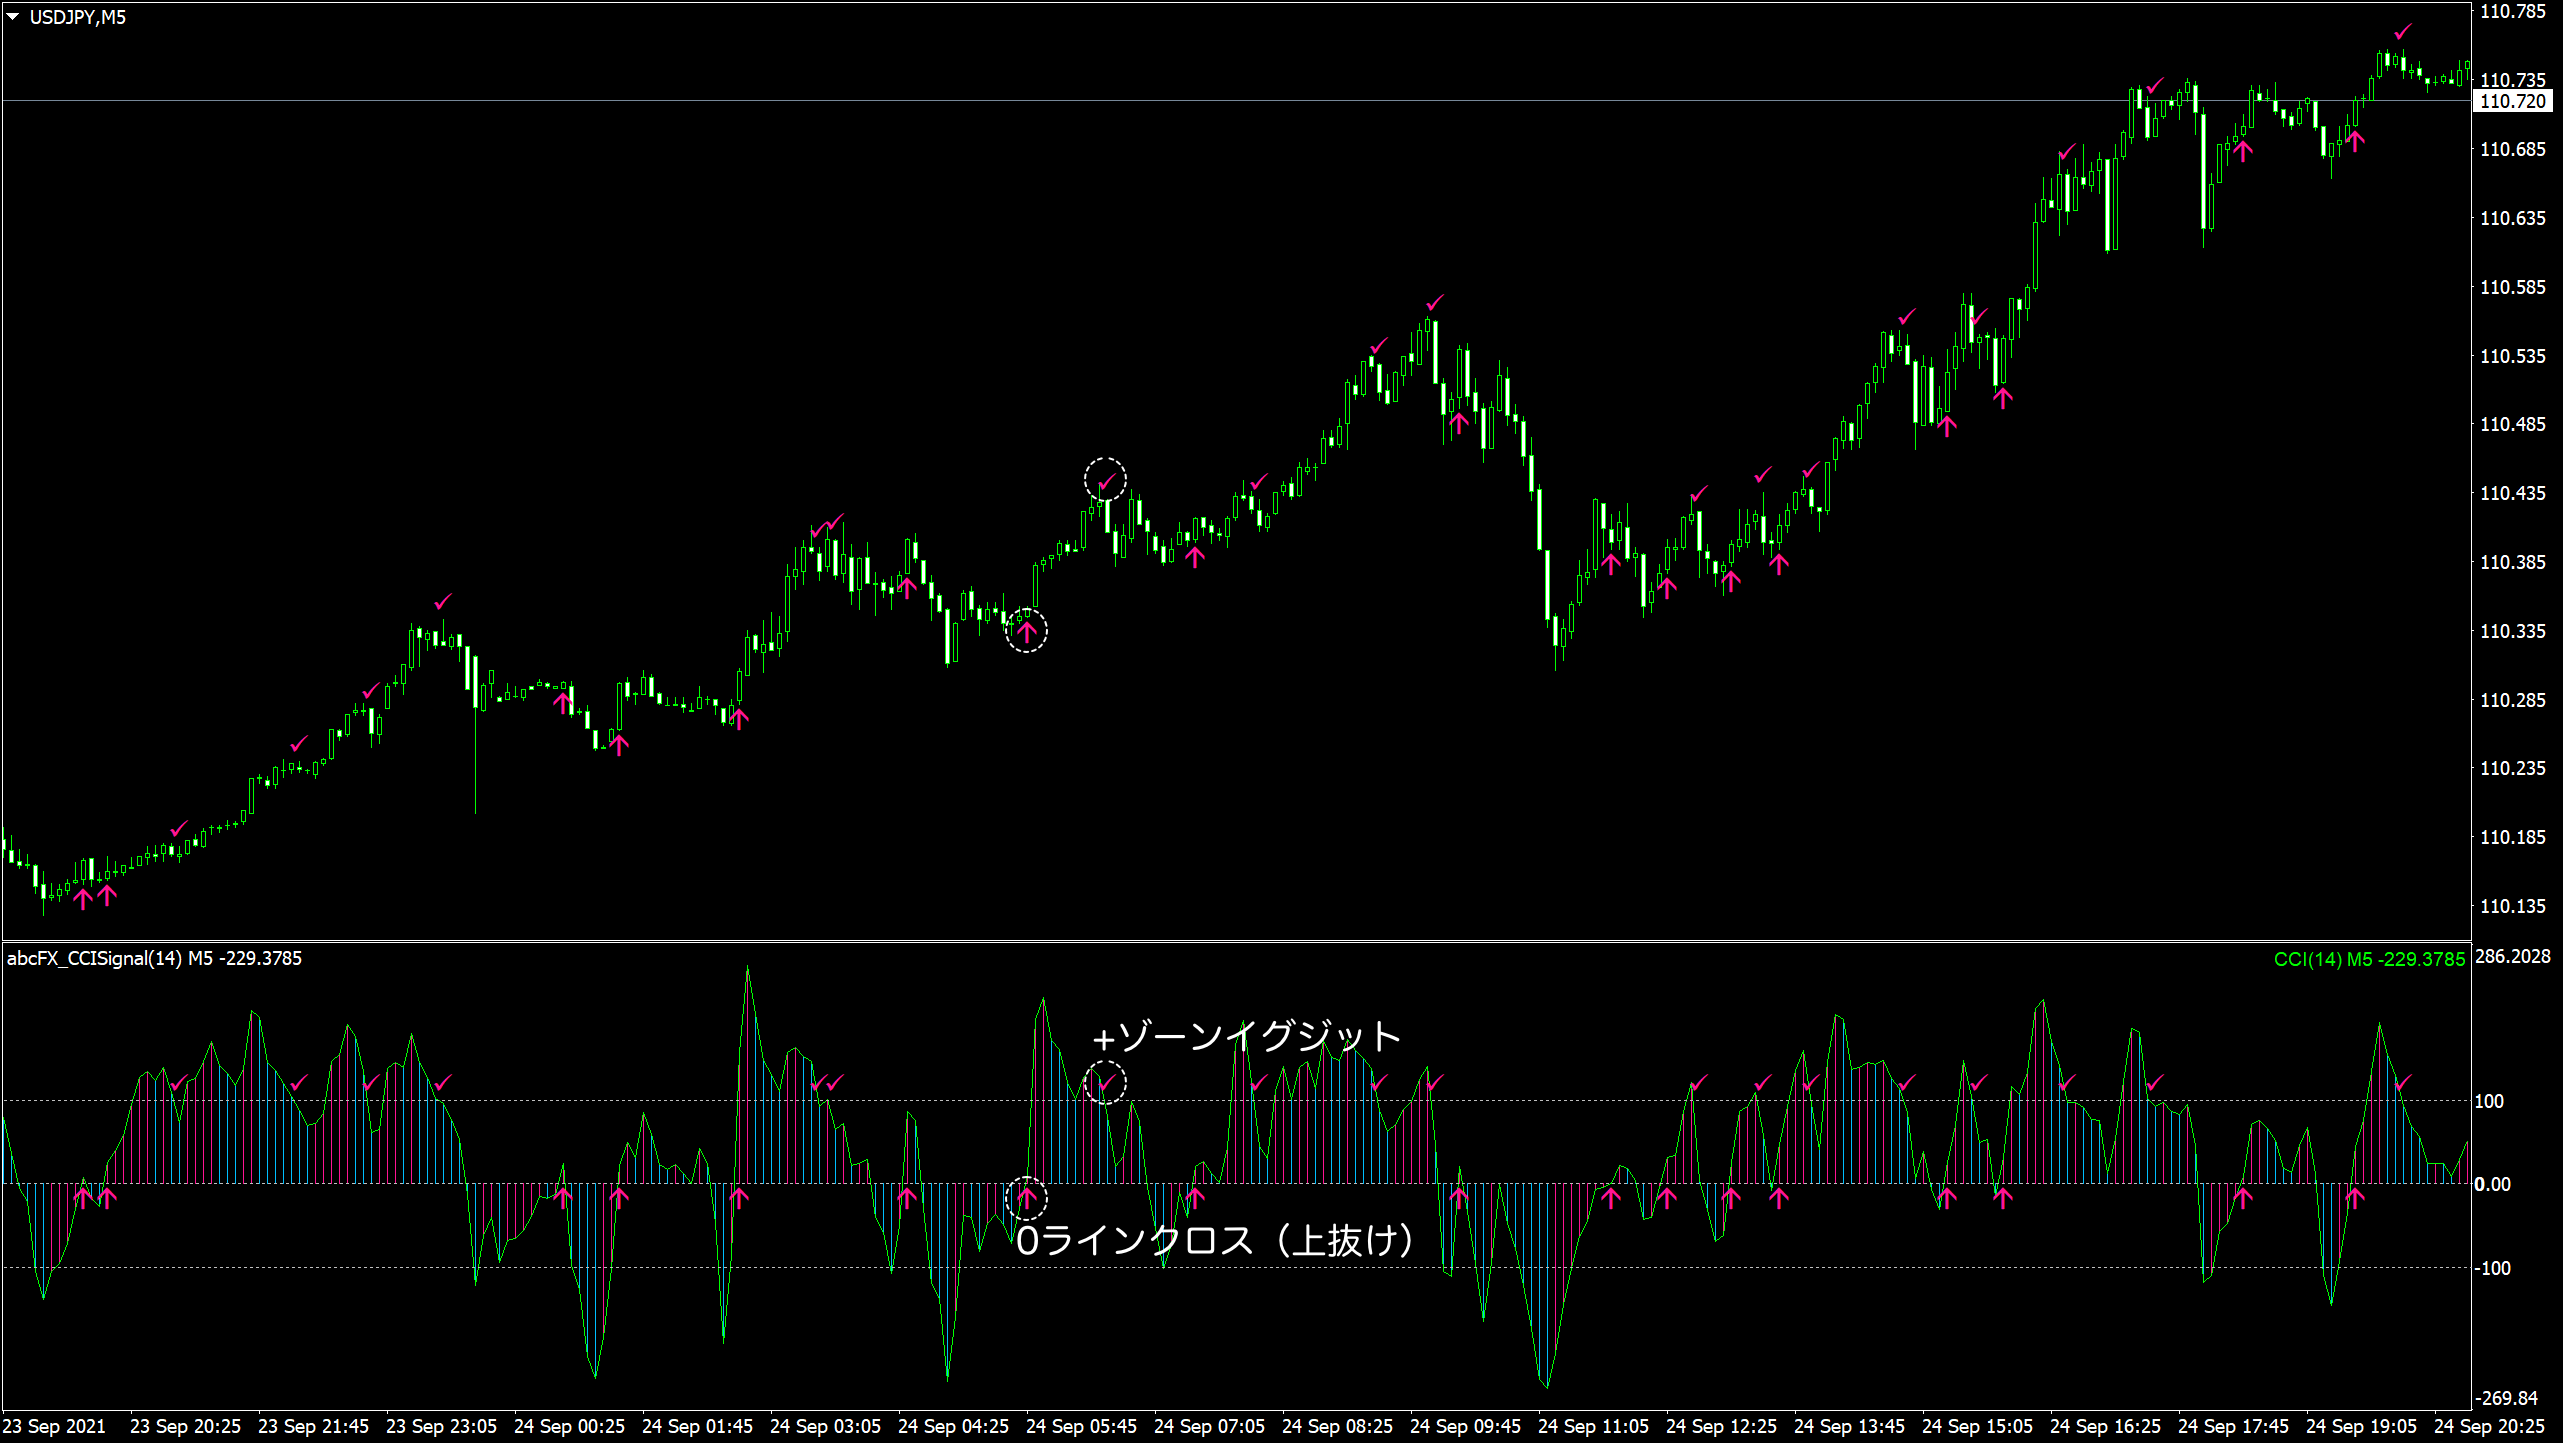Click the 110.785 label on price axis
2563x1443 pixels.
coord(2512,12)
